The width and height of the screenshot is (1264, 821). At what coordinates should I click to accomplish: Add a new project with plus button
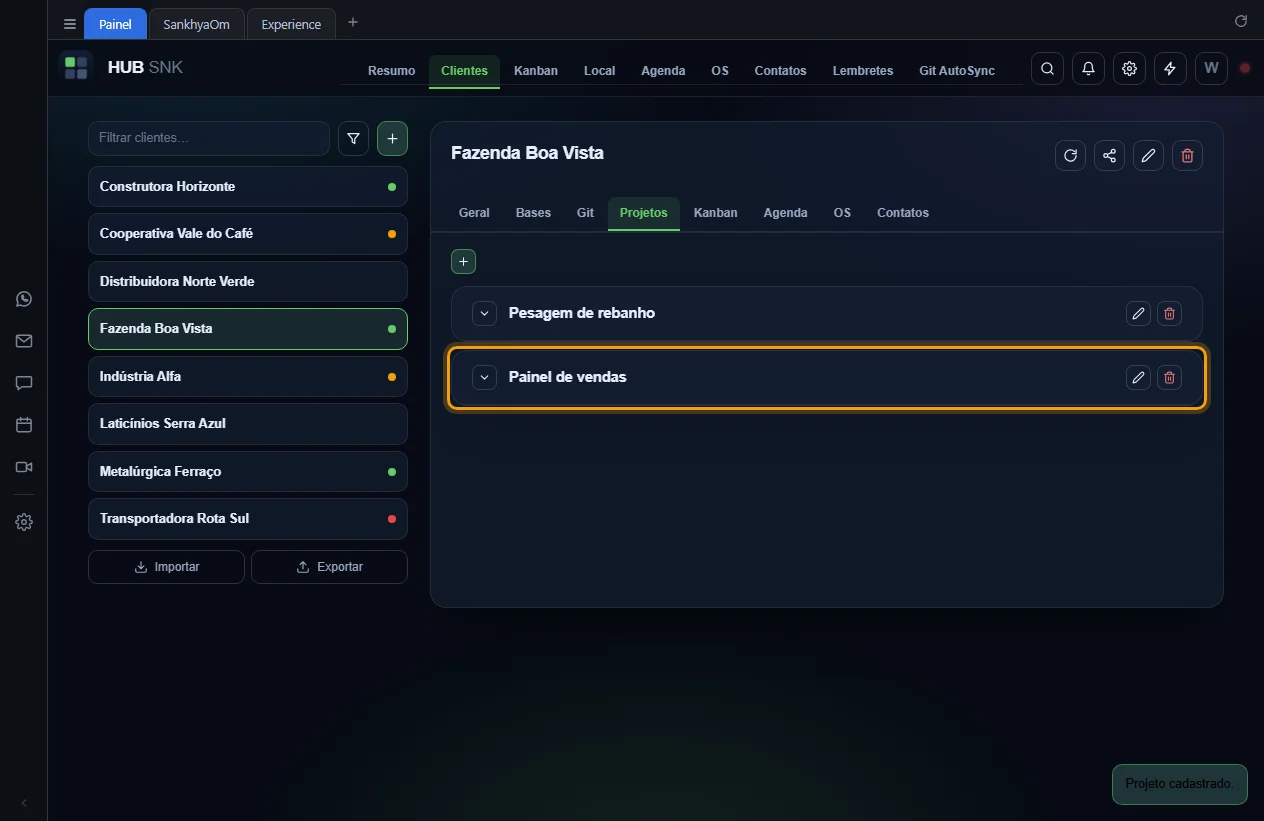tap(463, 261)
